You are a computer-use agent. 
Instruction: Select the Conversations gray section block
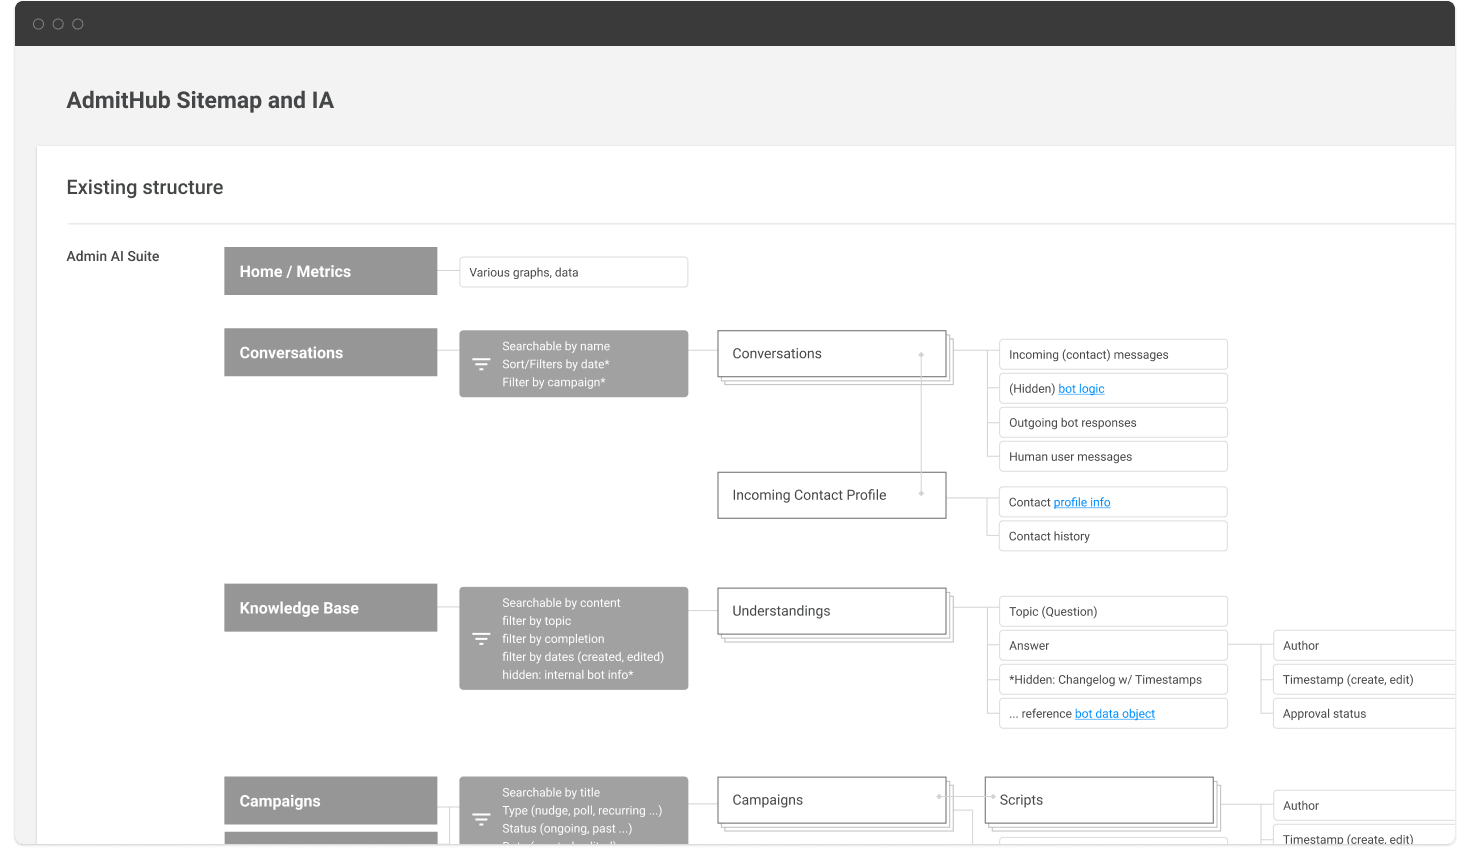click(330, 353)
